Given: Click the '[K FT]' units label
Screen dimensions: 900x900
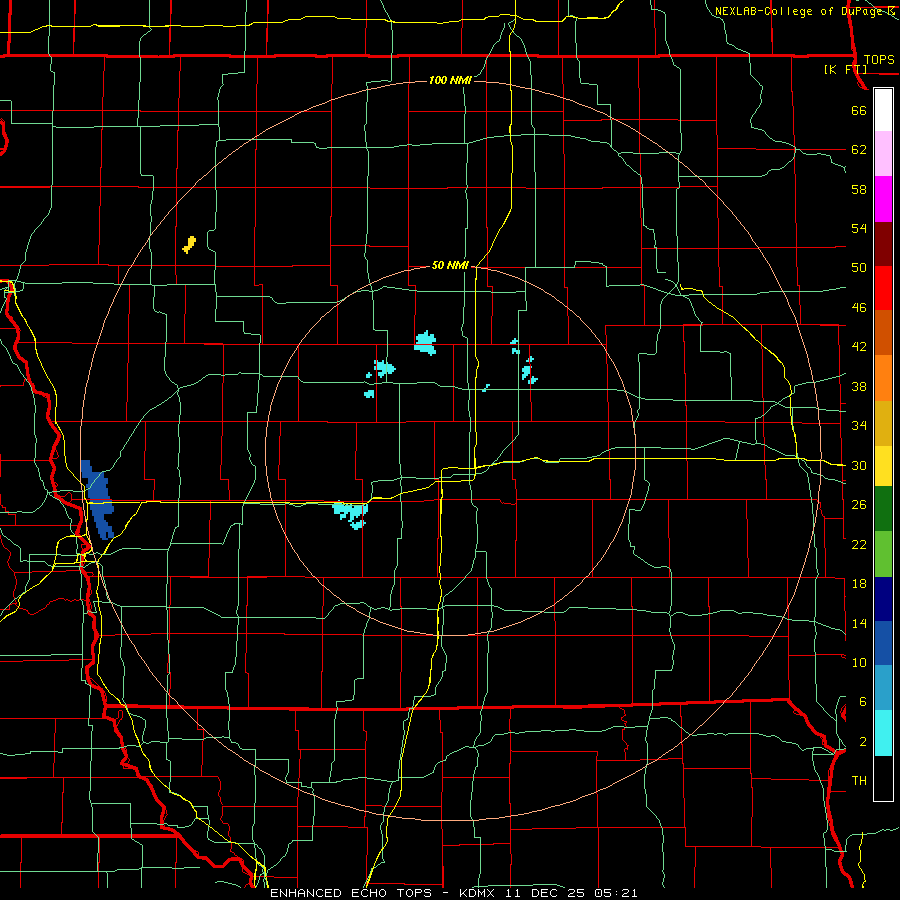Looking at the screenshot, I should (x=845, y=69).
